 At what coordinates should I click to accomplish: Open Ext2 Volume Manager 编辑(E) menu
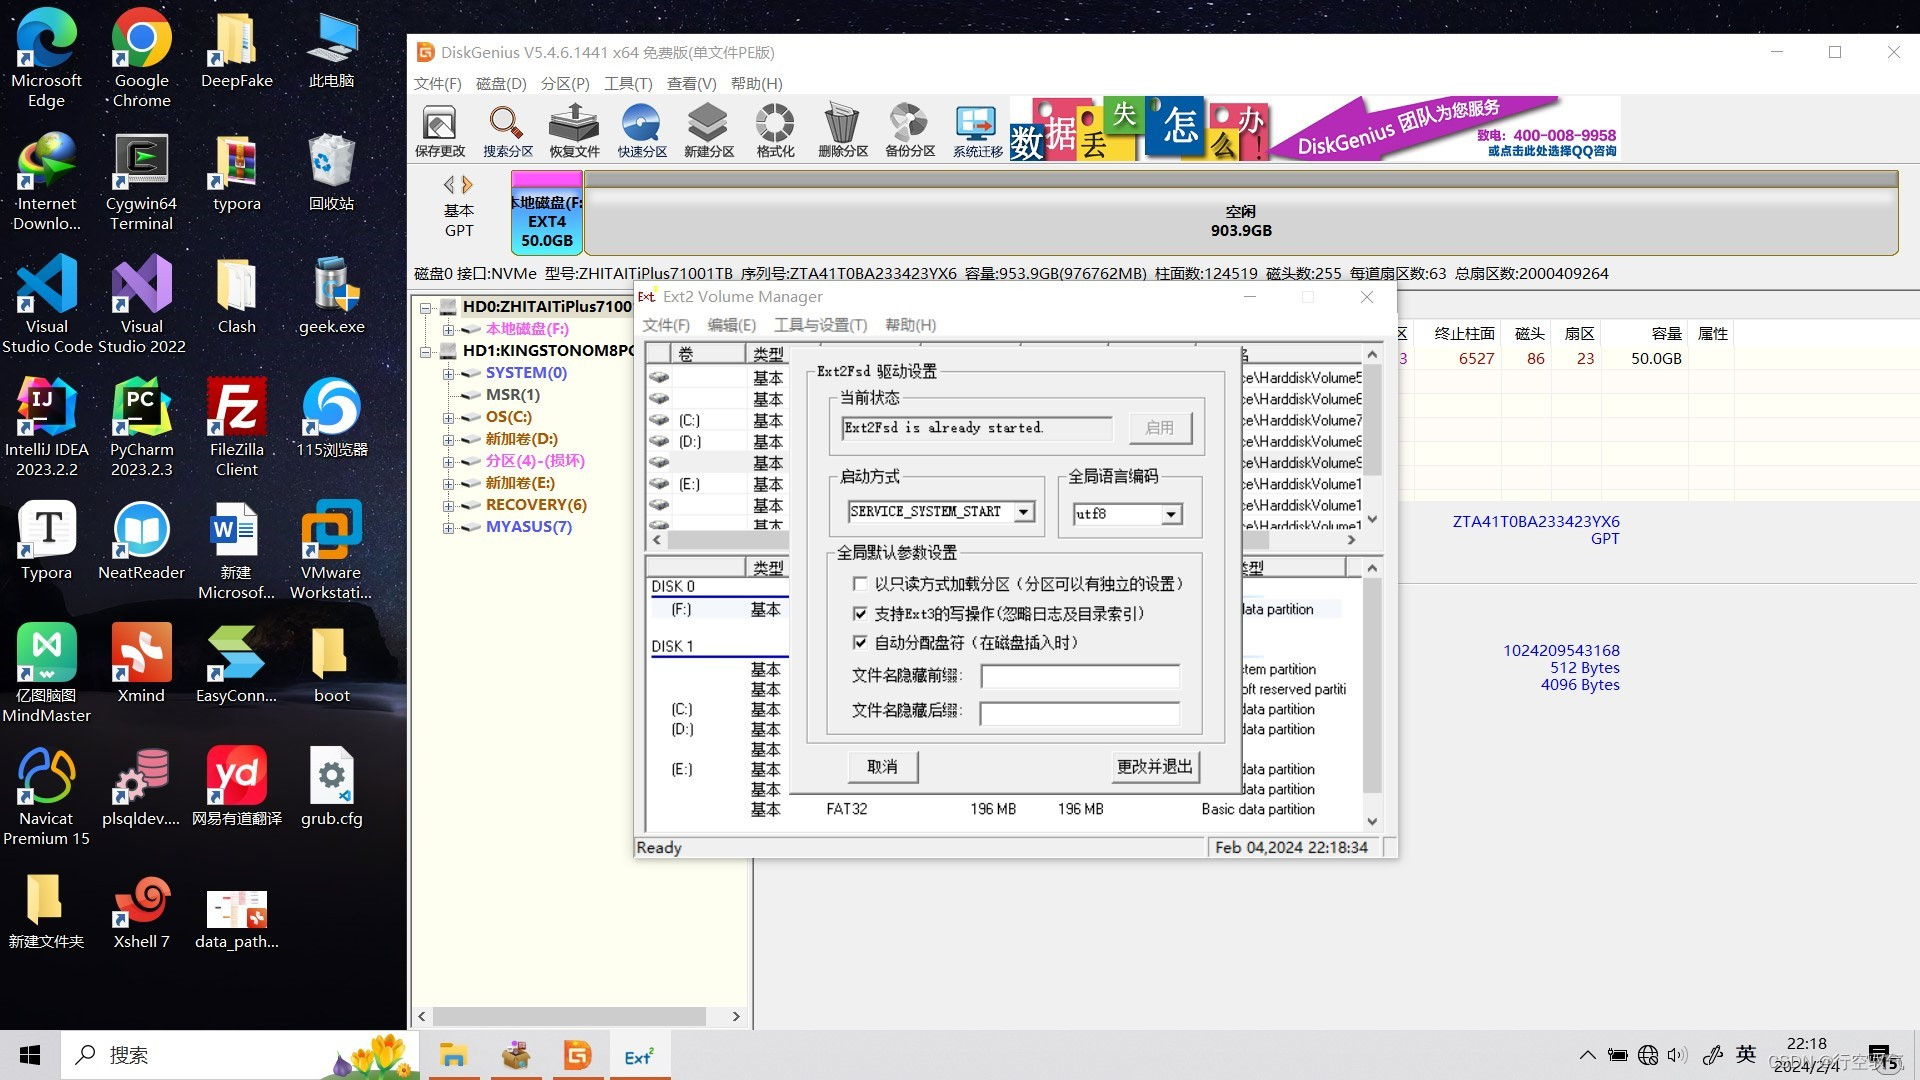click(731, 325)
